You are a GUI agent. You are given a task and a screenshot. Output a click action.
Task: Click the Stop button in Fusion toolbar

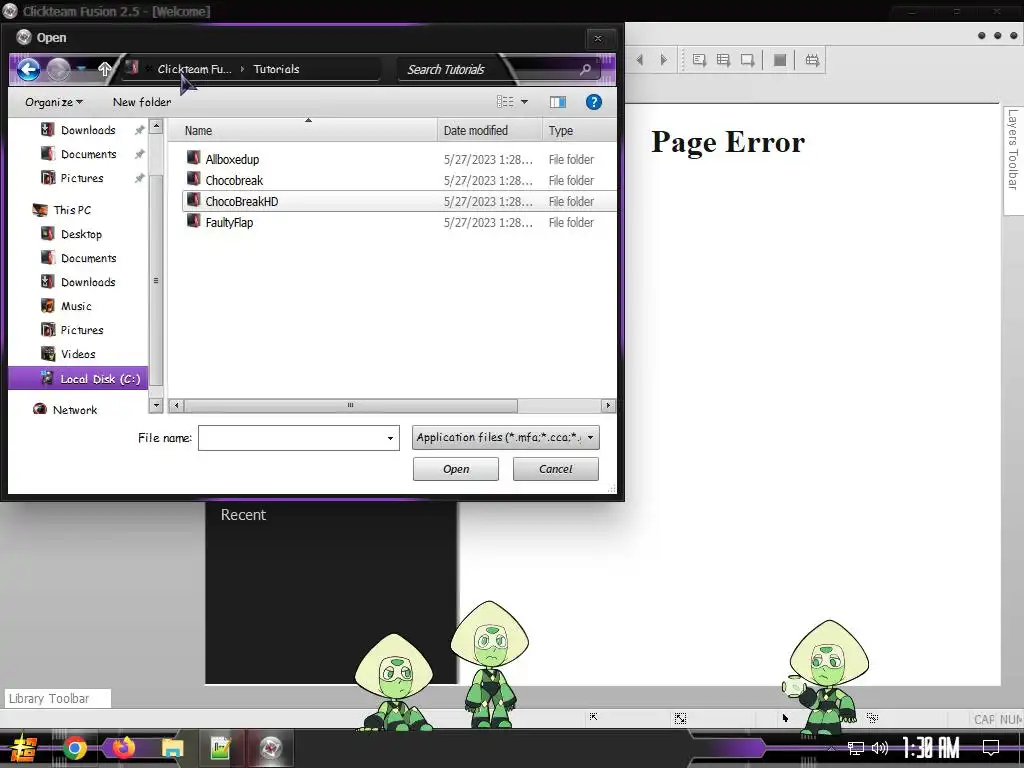click(x=780, y=60)
